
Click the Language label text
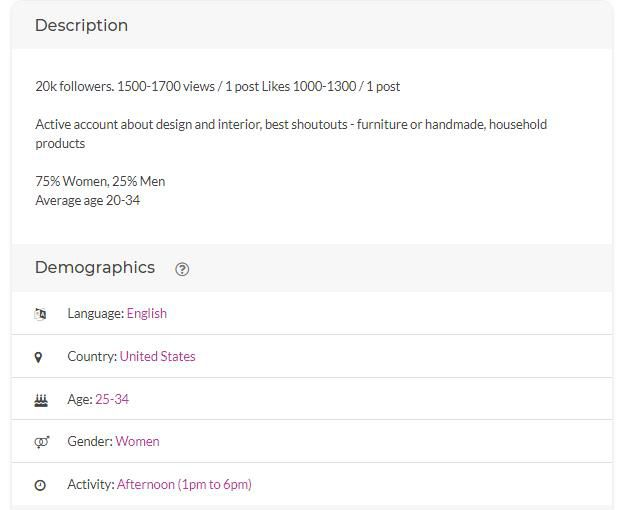pos(96,313)
